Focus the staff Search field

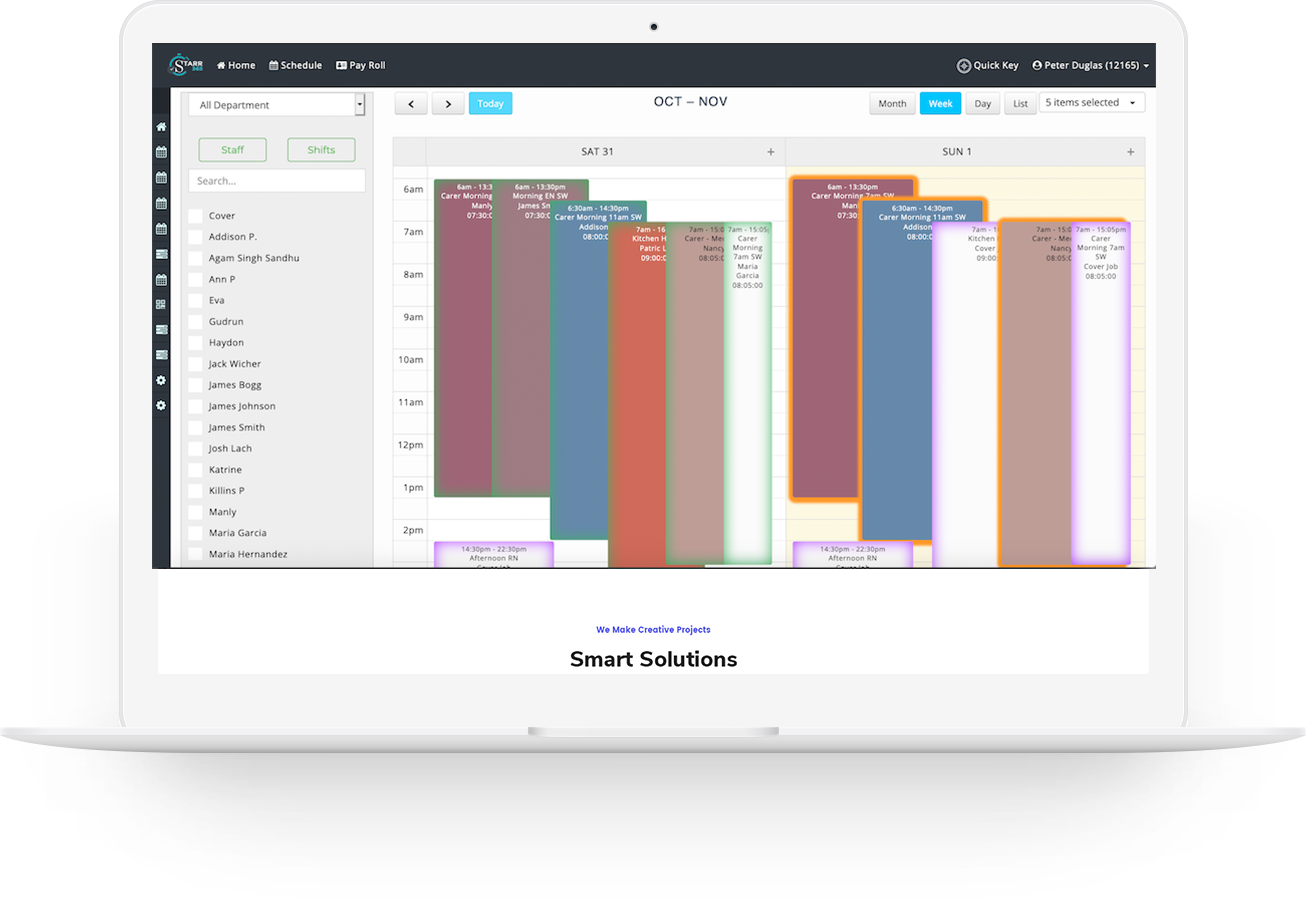(277, 181)
